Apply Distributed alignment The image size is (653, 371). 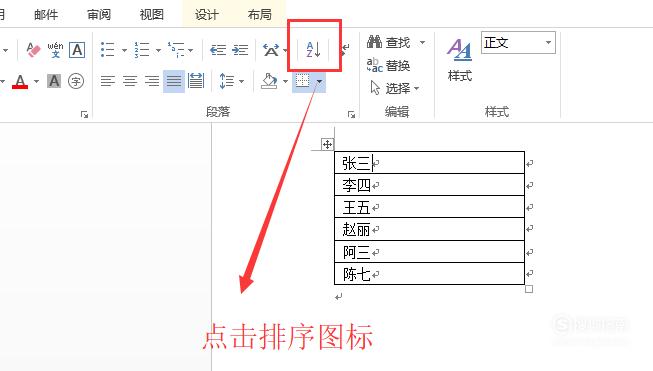[x=196, y=80]
